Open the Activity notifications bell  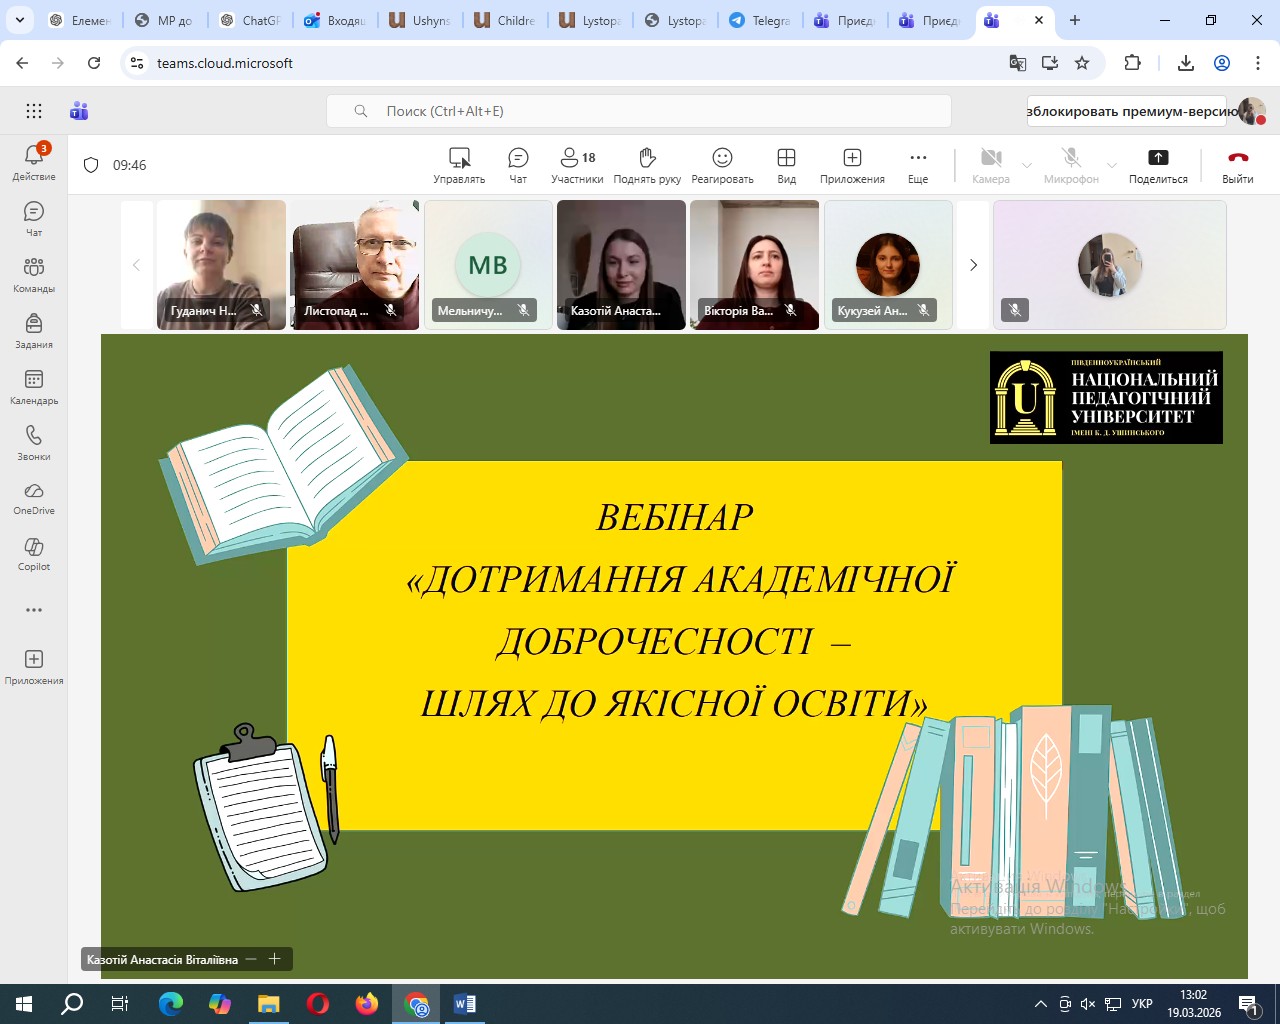tap(34, 162)
